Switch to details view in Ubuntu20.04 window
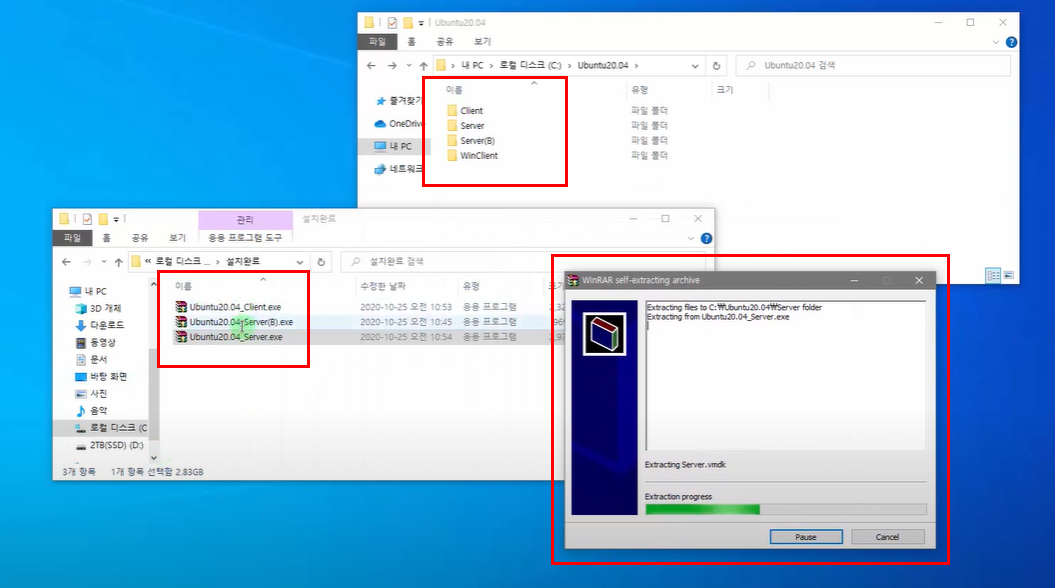This screenshot has width=1055, height=588. [x=993, y=275]
